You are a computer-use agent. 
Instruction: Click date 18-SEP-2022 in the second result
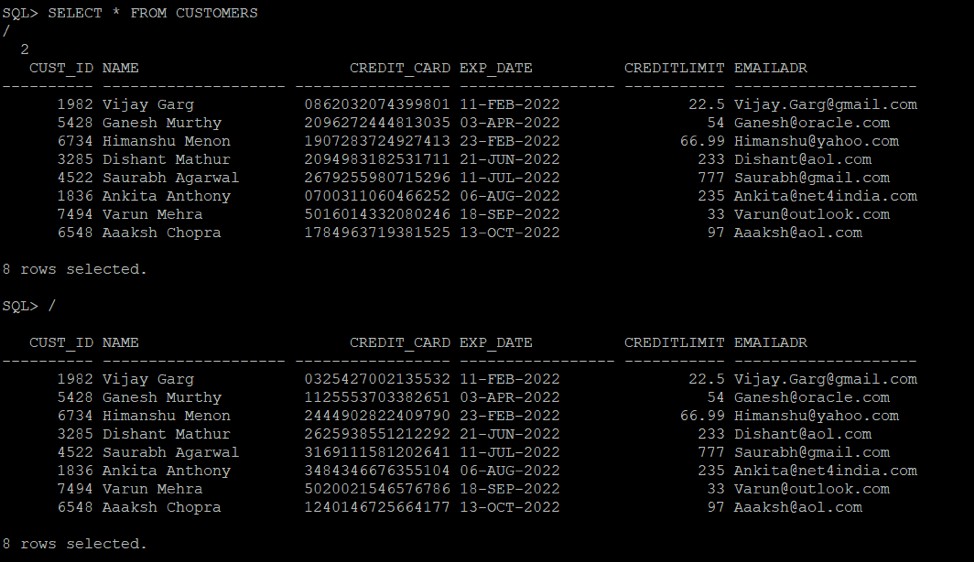[x=509, y=489]
